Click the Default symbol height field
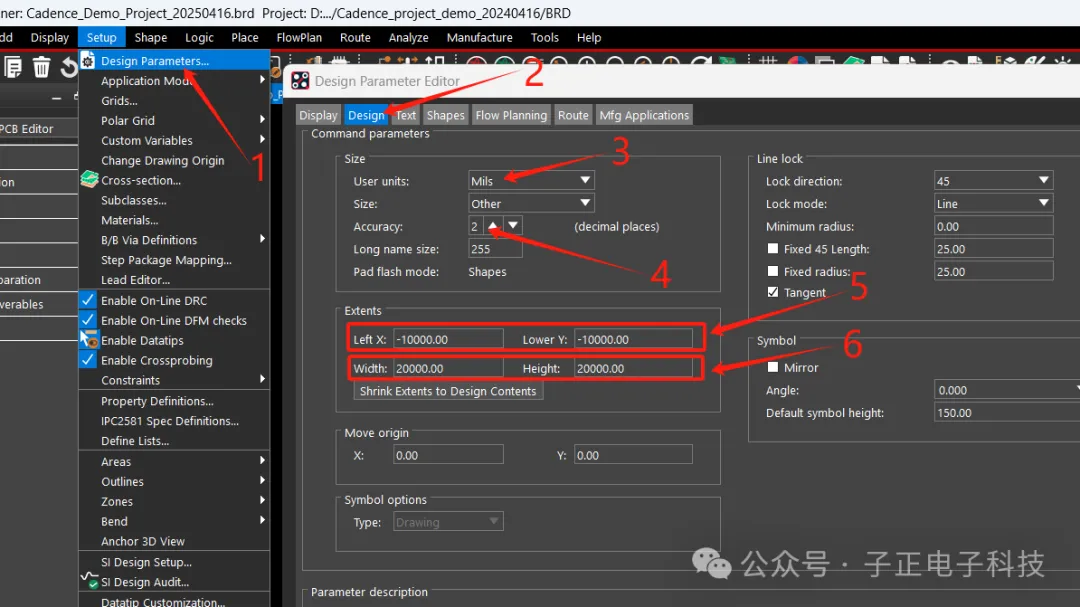Viewport: 1080px width, 607px height. [1007, 413]
